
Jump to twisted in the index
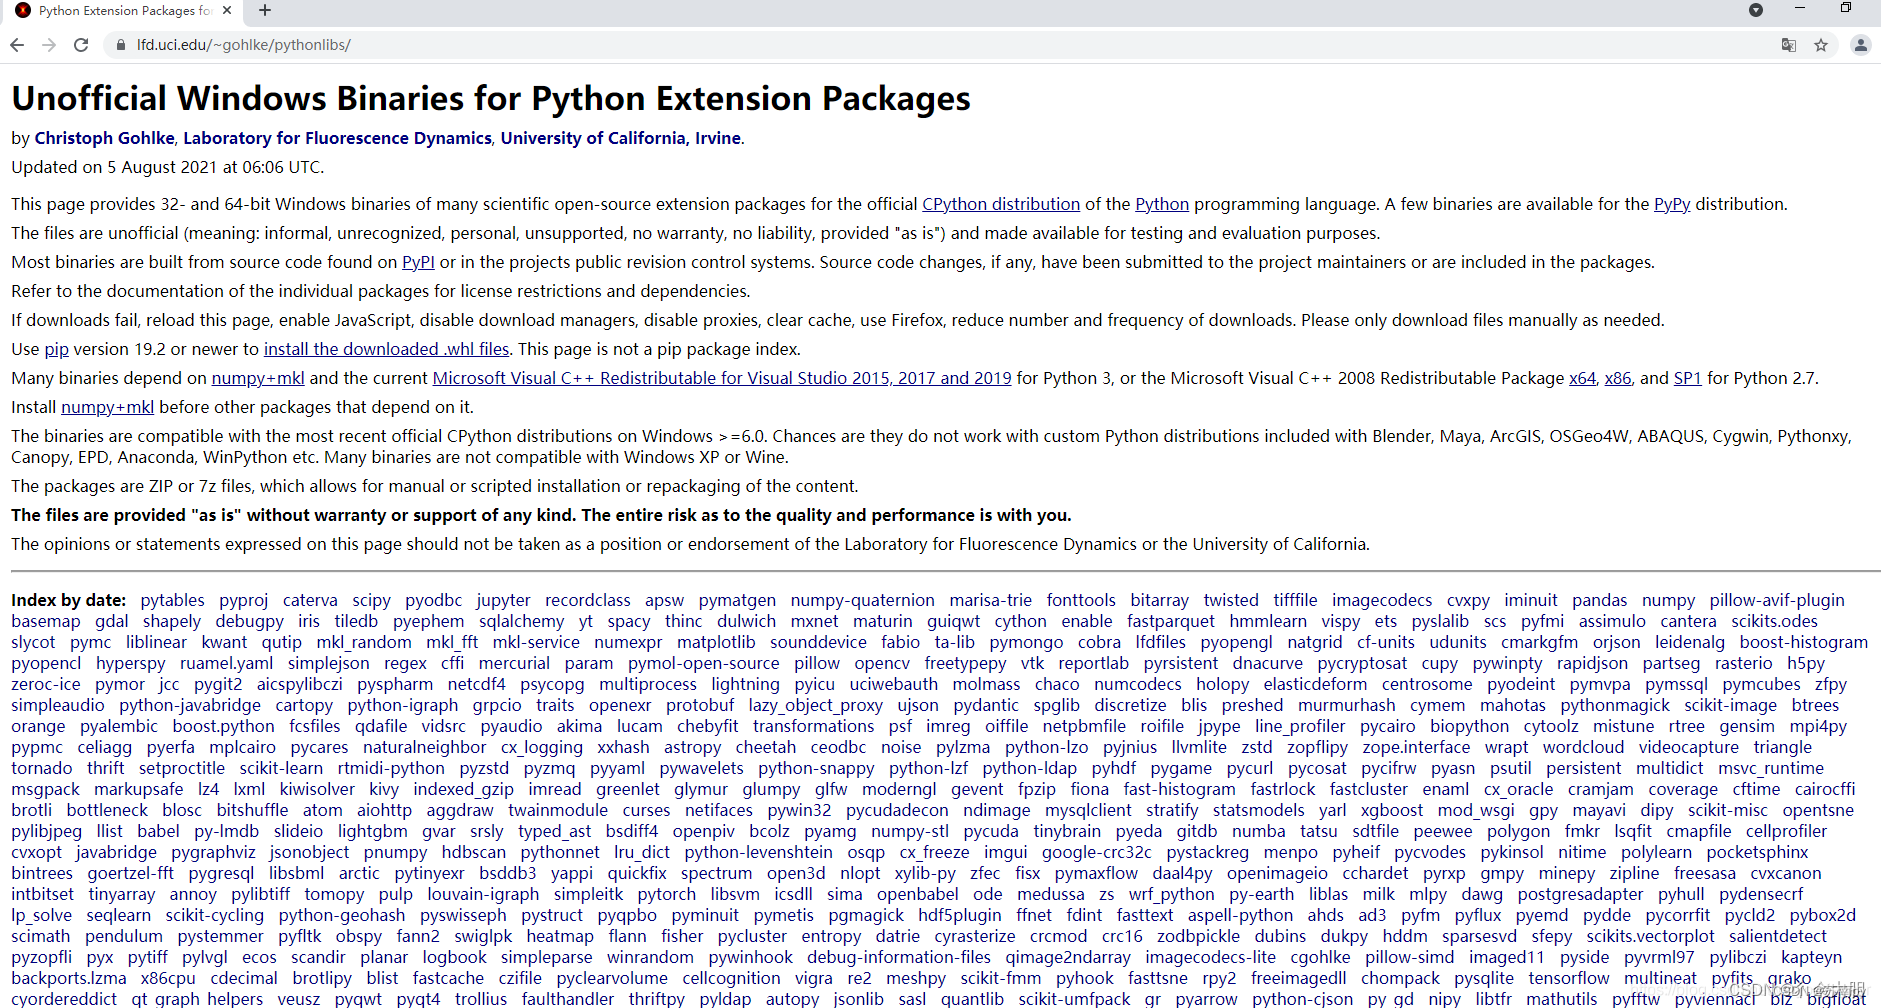coord(1231,600)
